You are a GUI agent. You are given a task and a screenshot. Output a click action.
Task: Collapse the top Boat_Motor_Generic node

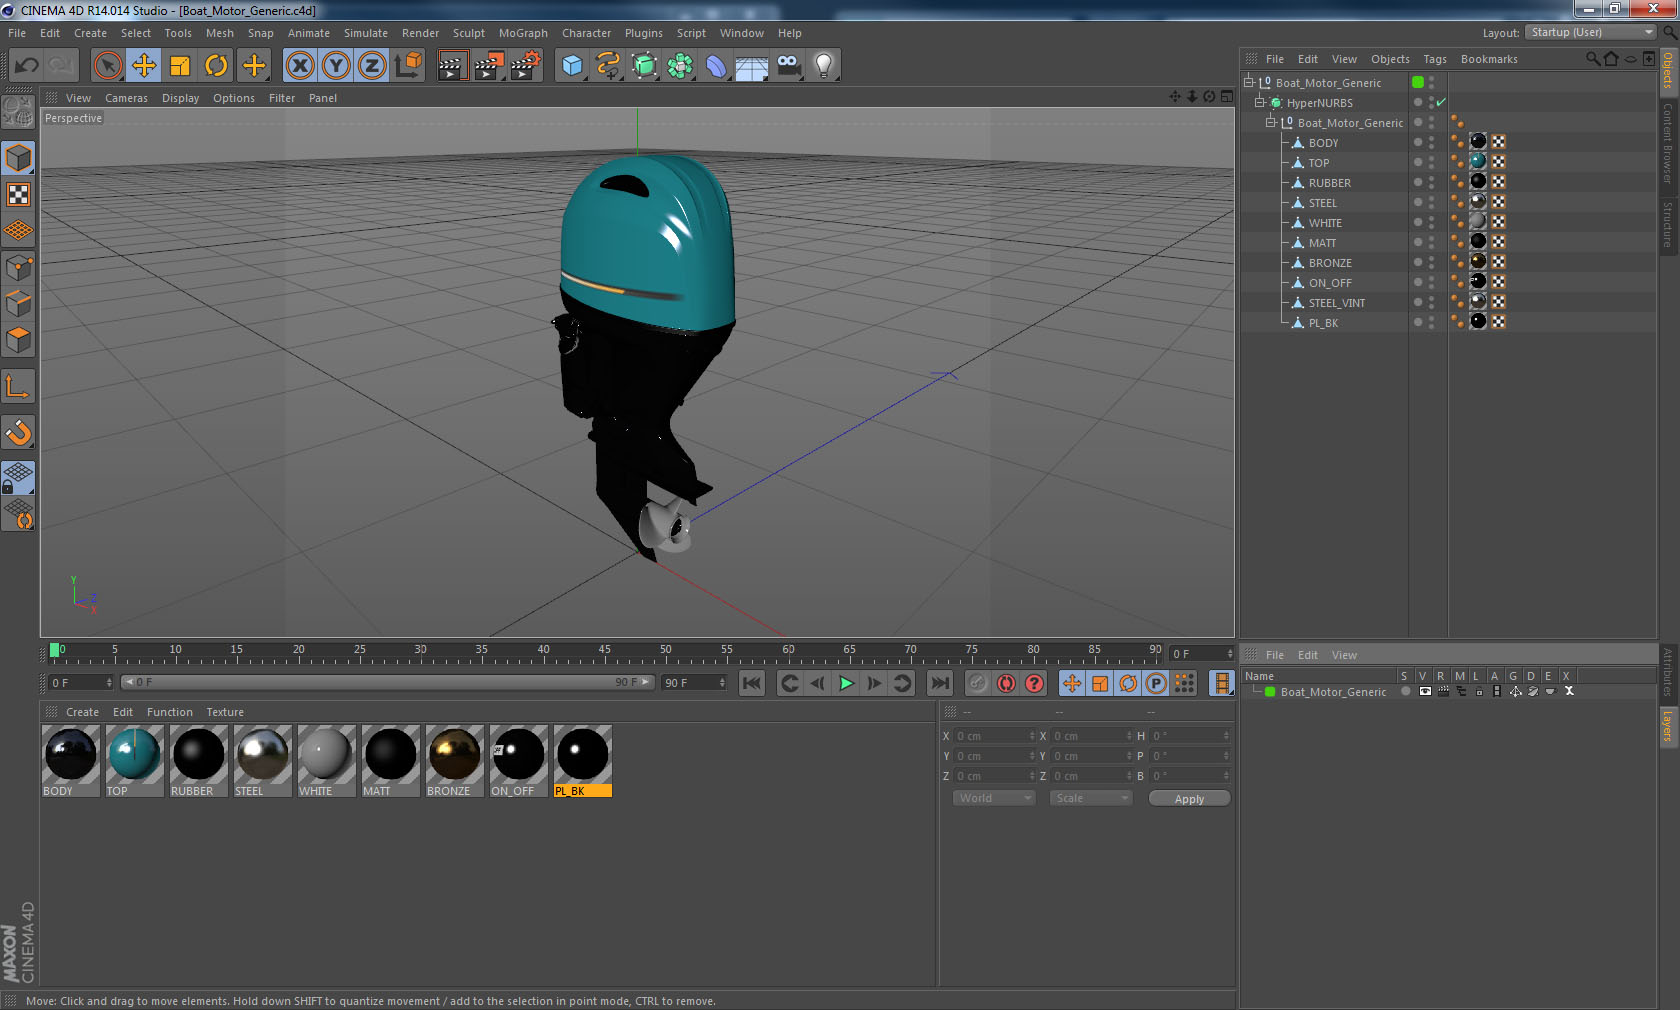click(x=1248, y=82)
